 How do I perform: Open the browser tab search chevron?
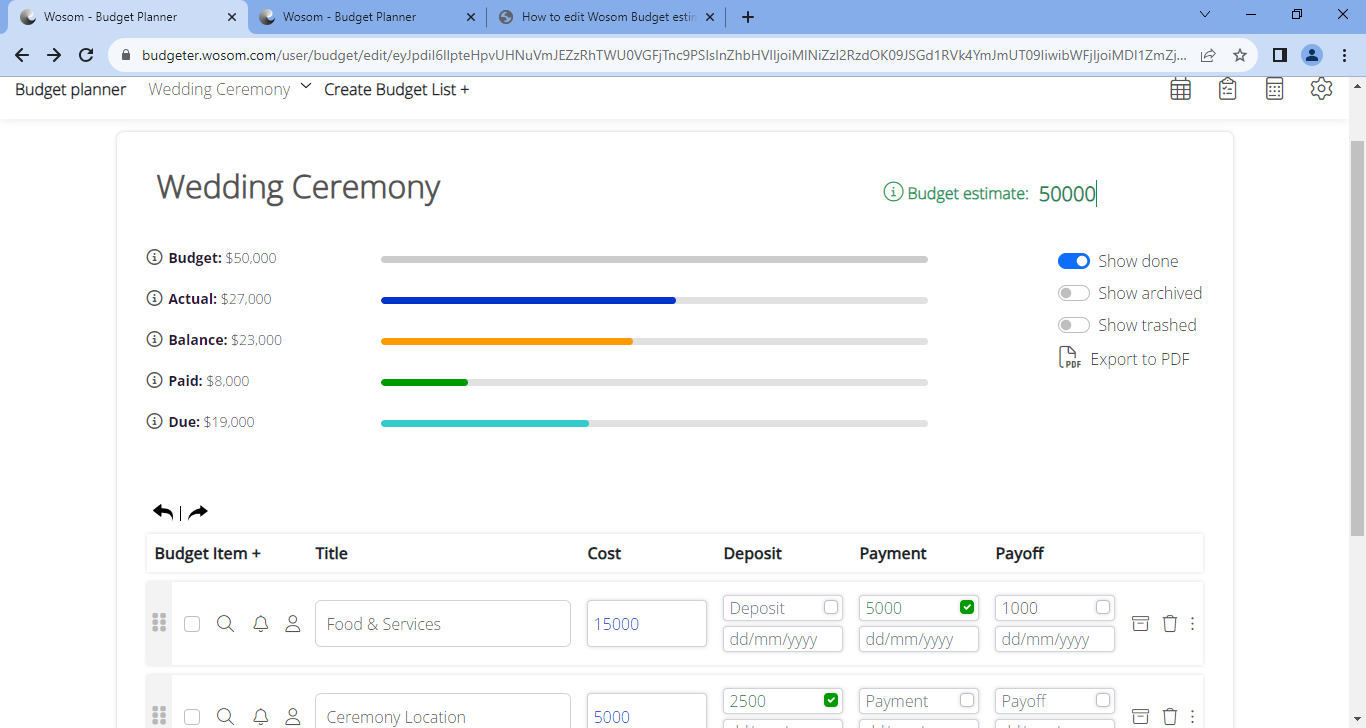[x=1204, y=16]
